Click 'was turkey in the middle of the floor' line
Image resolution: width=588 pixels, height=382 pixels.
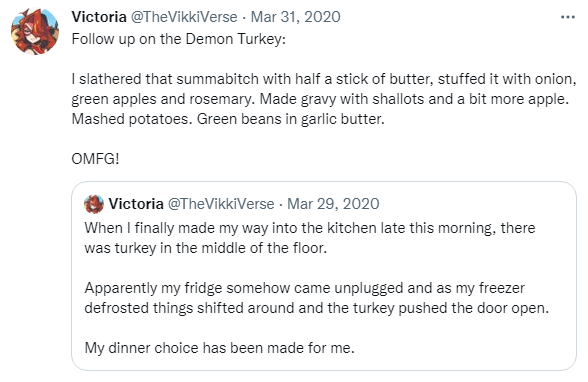click(x=206, y=248)
